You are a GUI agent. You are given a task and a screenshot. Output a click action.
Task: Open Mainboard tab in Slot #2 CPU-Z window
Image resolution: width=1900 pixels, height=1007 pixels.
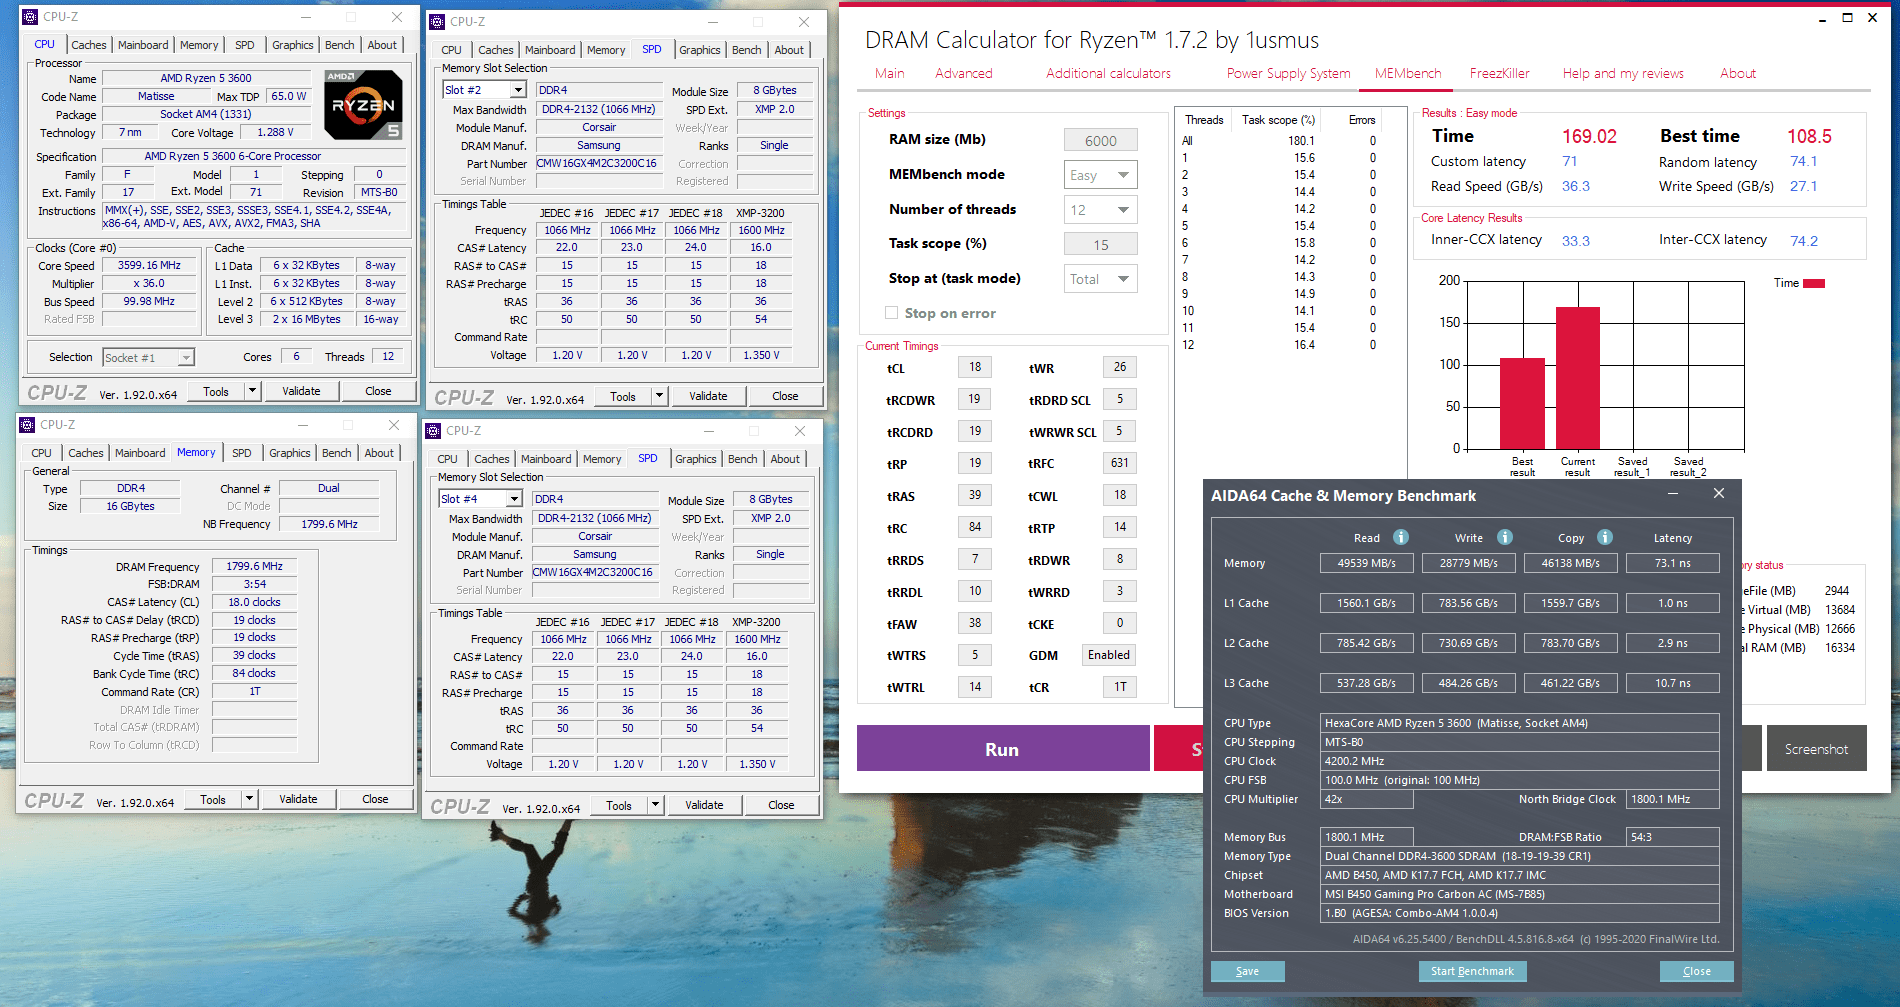pyautogui.click(x=550, y=50)
